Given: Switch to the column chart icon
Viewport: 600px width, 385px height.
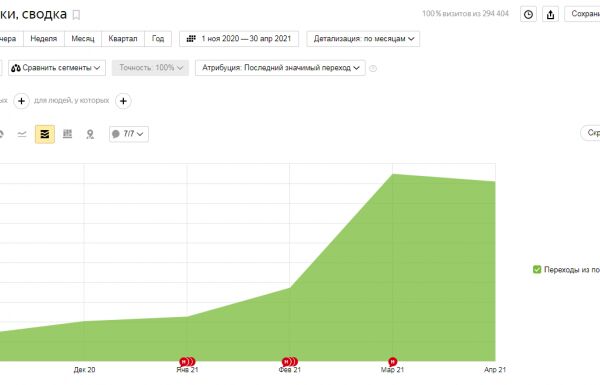Looking at the screenshot, I should (x=67, y=134).
